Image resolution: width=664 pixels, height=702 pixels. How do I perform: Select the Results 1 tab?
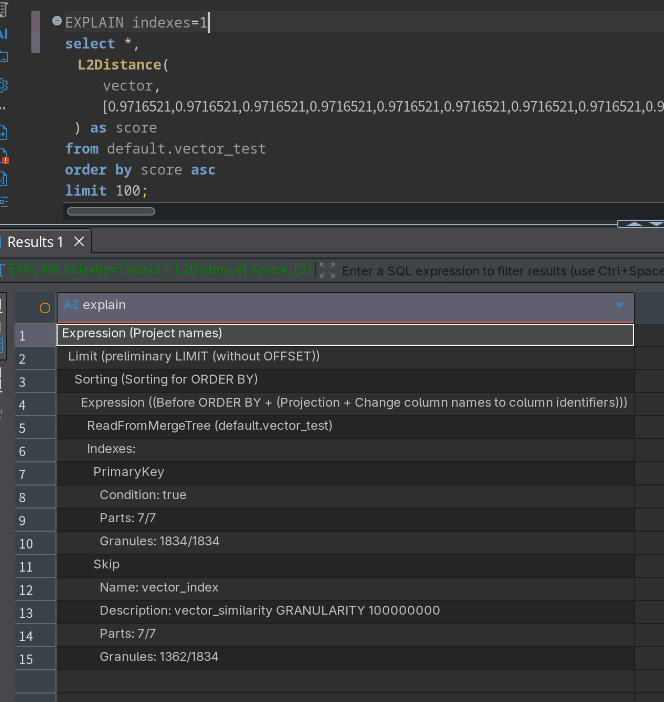(x=35, y=242)
